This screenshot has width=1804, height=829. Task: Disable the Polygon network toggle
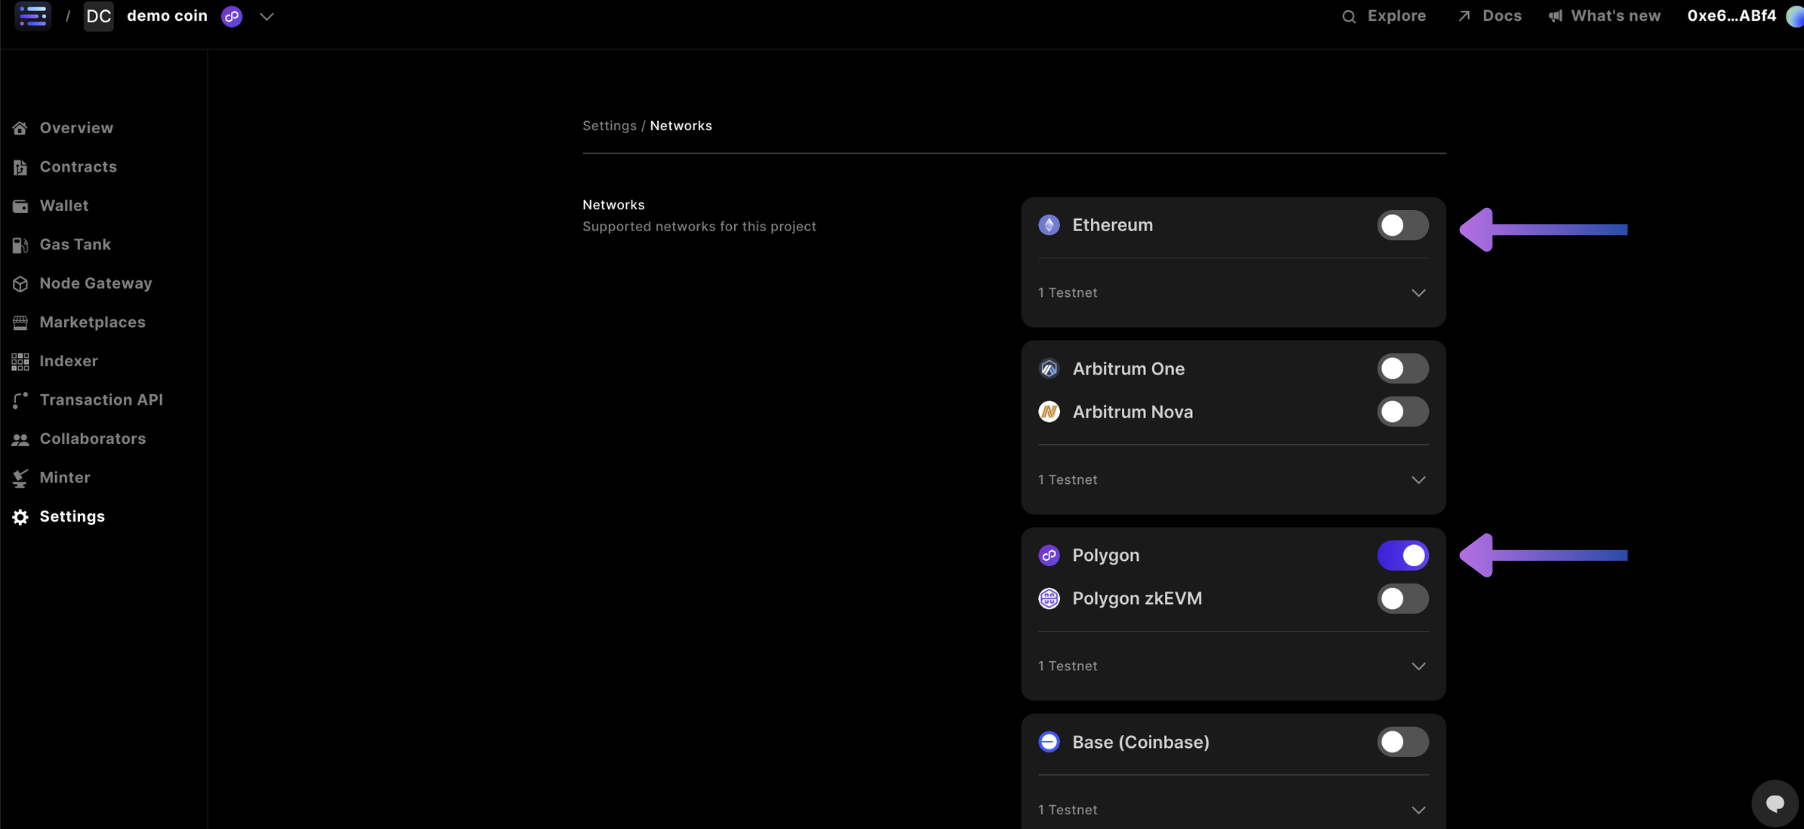pyautogui.click(x=1402, y=555)
